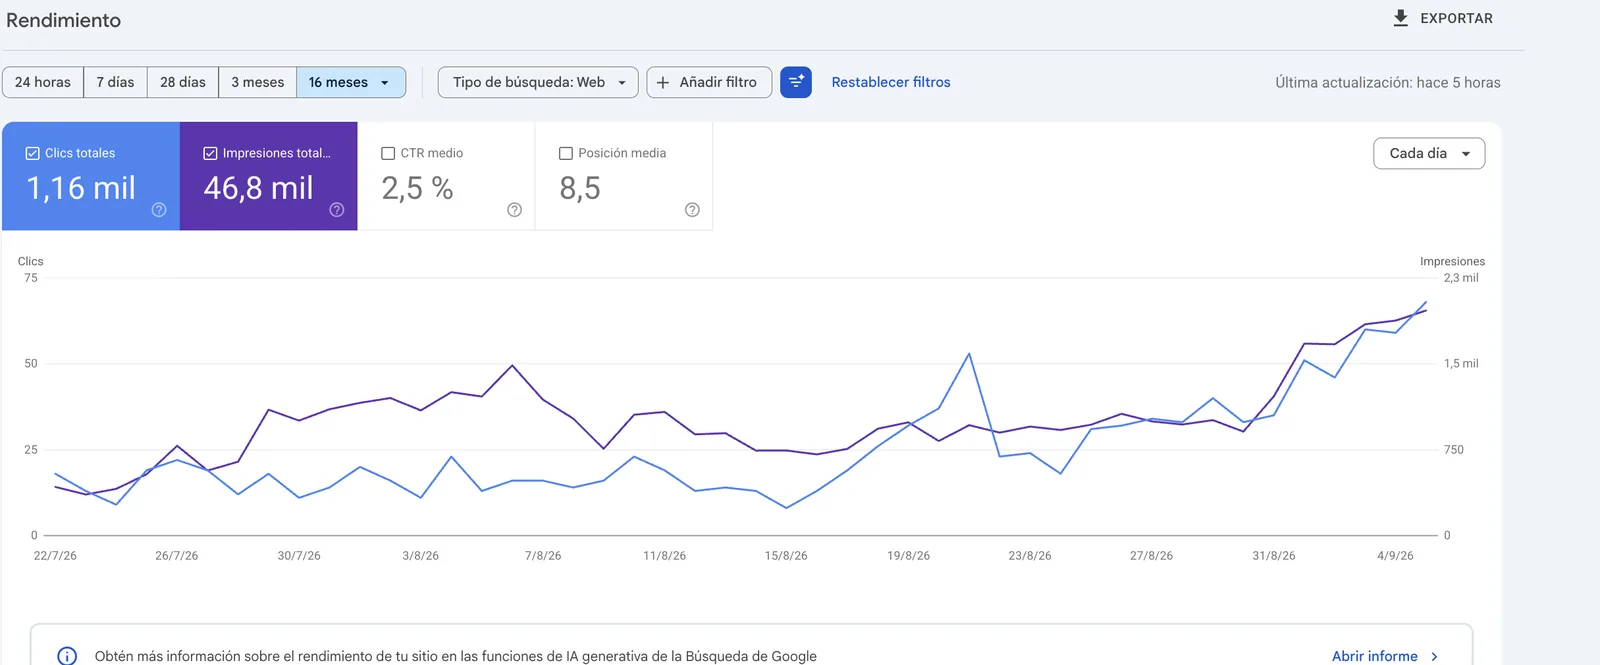This screenshot has height=665, width=1600.
Task: Click the 7/8/26 date axis label
Action: click(x=543, y=556)
